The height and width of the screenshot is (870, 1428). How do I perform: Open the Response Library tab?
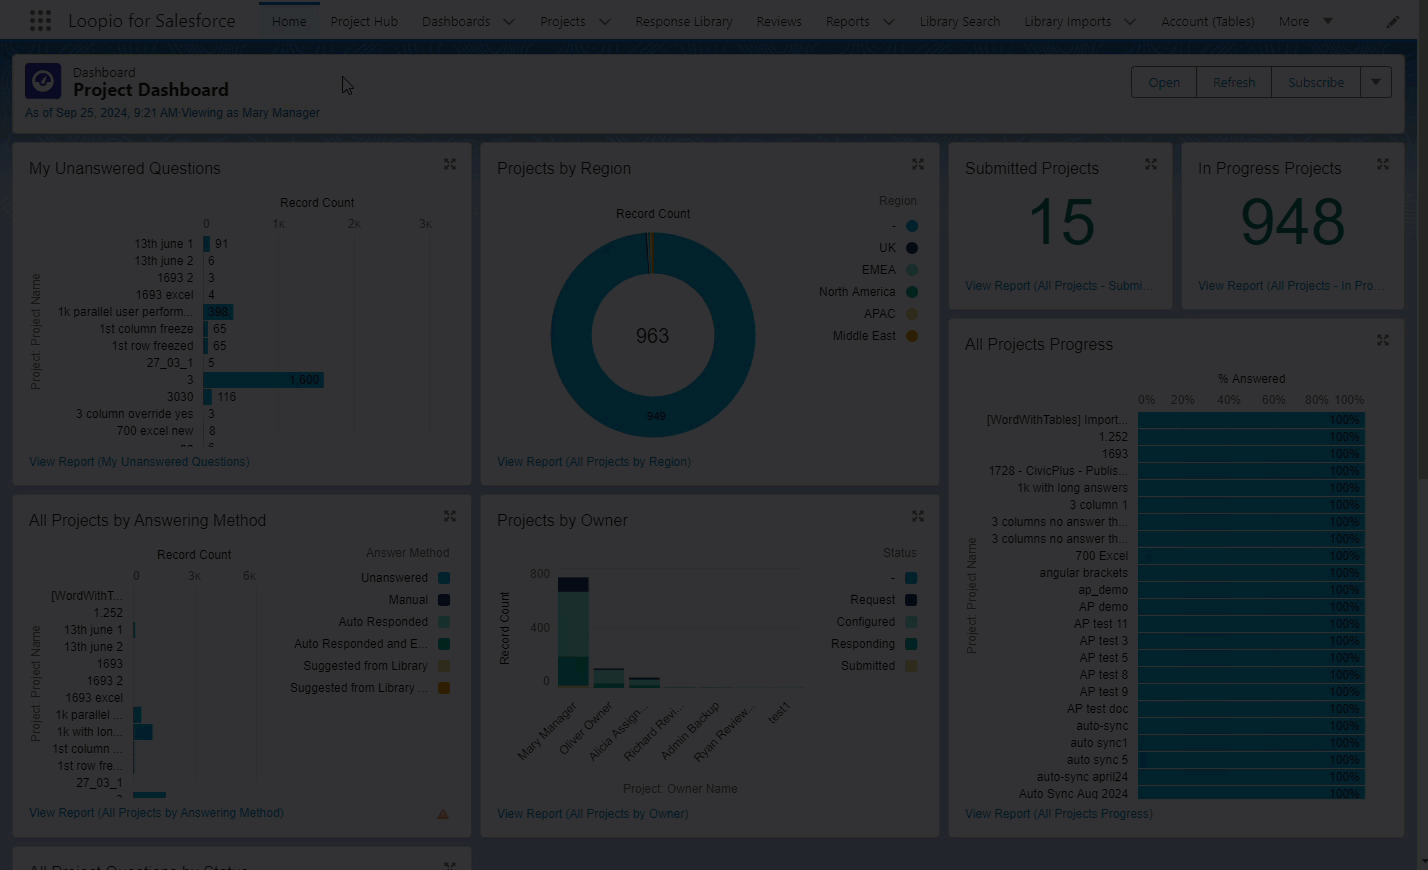[x=684, y=21]
